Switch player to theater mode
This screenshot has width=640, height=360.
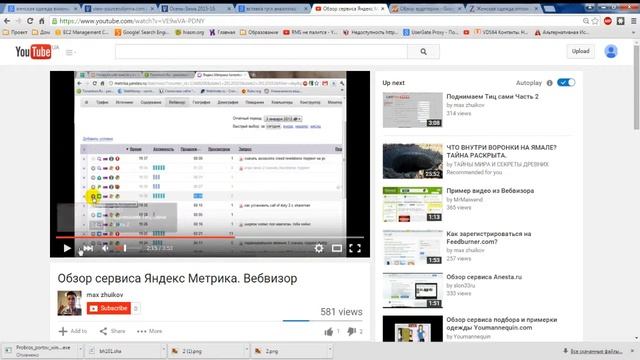[x=337, y=248]
